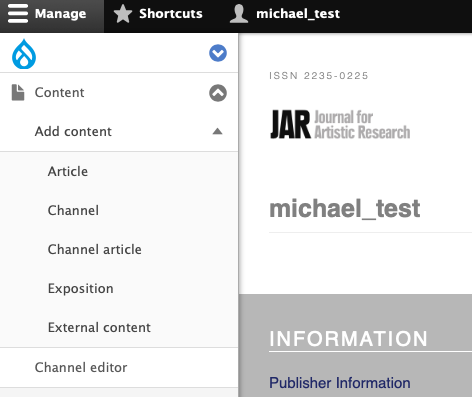This screenshot has width=472, height=397.
Task: Click the JAR journal logo
Action: 340,124
